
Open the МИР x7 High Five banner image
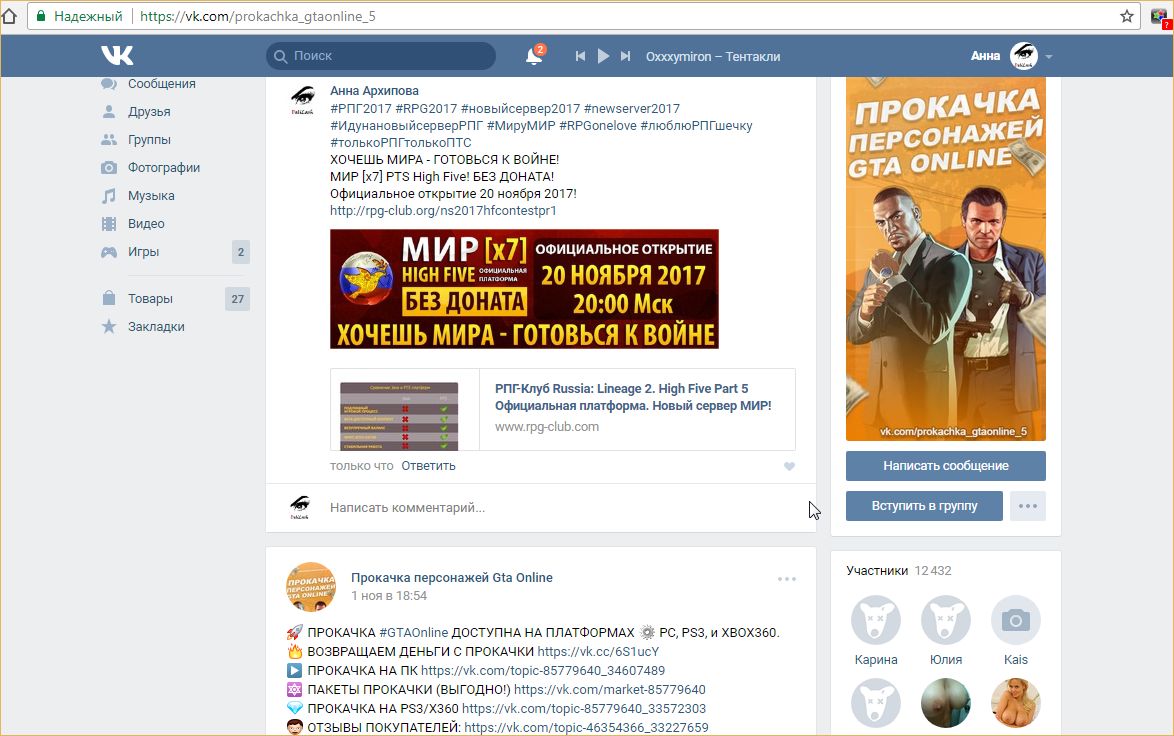[524, 289]
